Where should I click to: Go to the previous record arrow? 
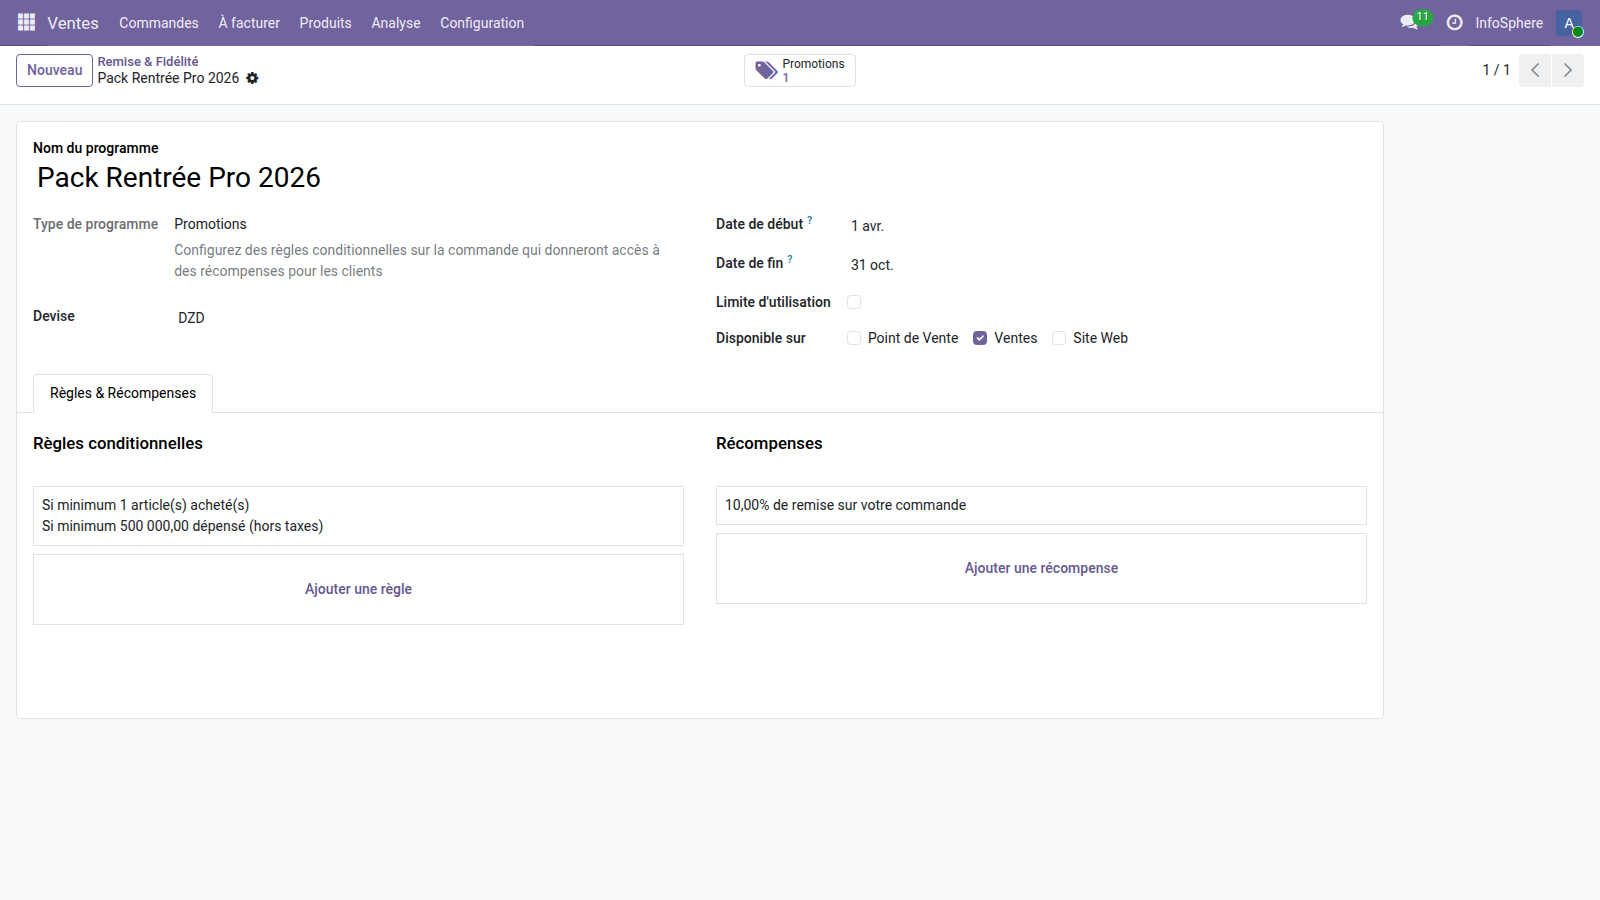pos(1534,70)
